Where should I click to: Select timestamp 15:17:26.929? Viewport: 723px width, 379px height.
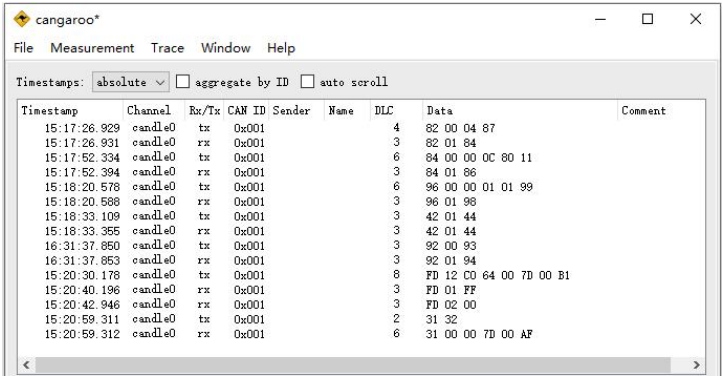82,128
